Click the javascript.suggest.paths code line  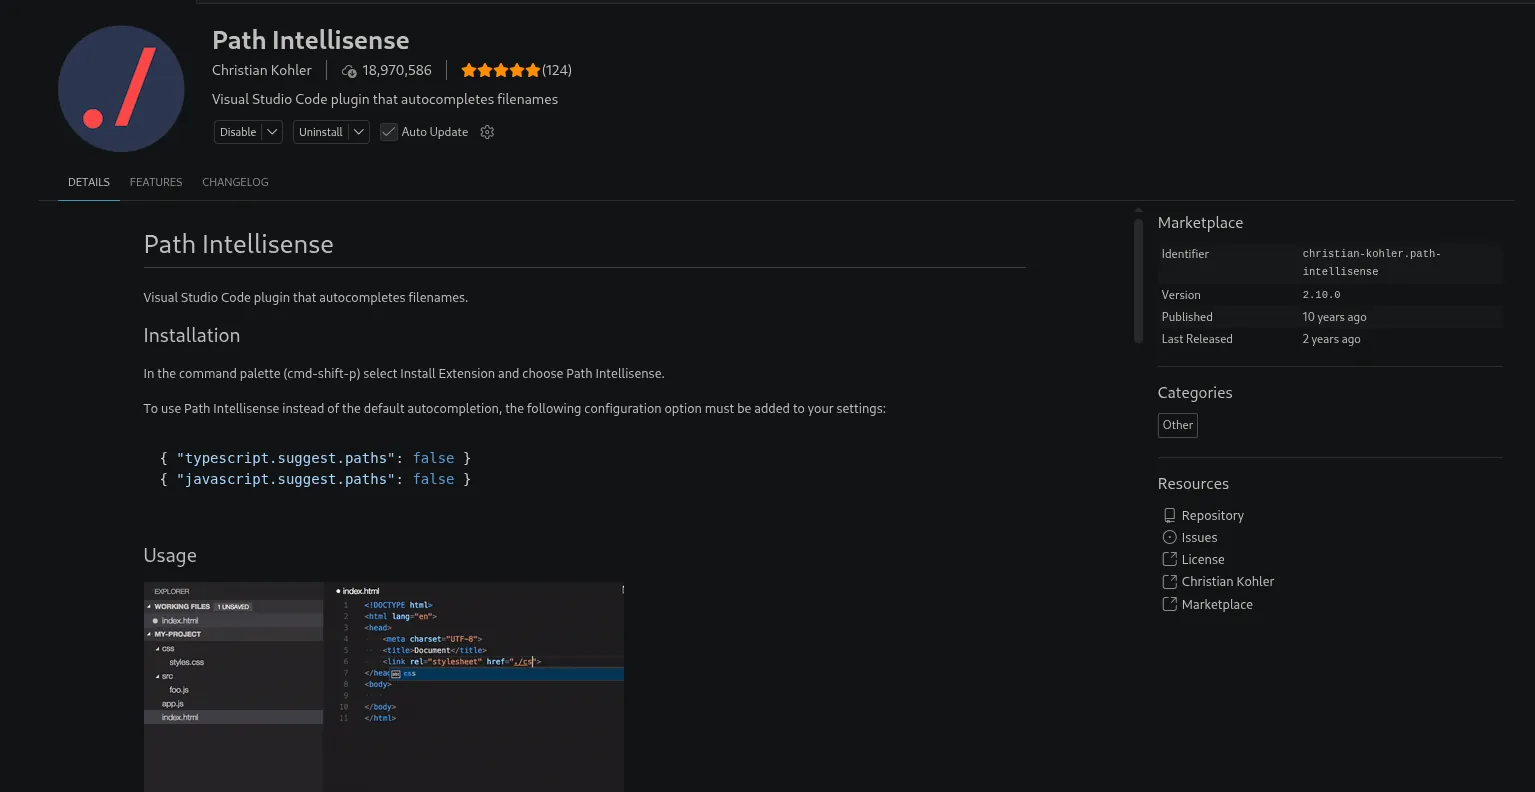315,479
